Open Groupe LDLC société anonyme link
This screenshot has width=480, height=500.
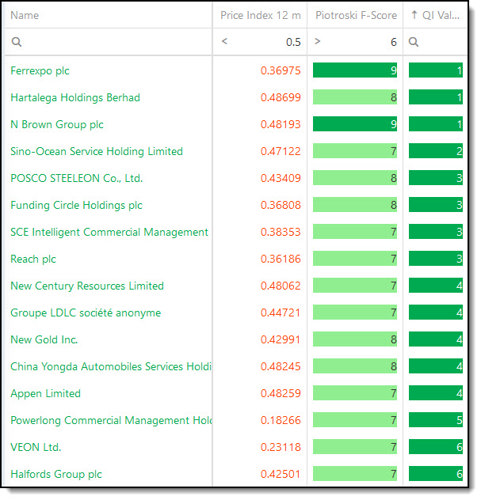point(86,313)
